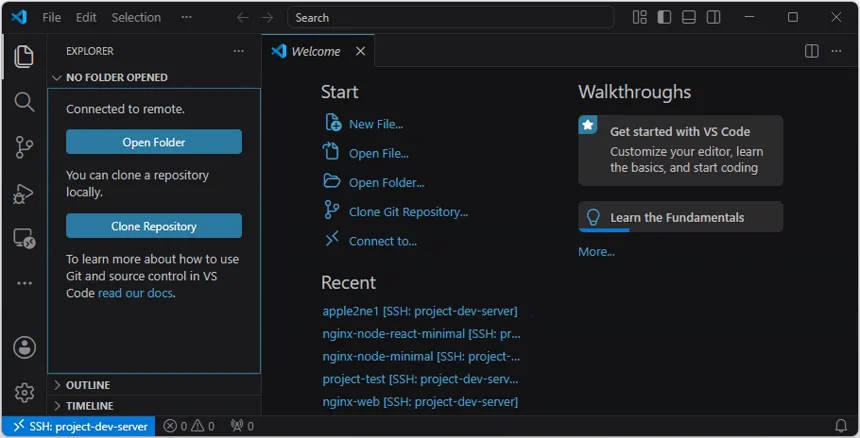The width and height of the screenshot is (860, 438).
Task: Open editor More Actions ellipsis
Action: coord(836,51)
